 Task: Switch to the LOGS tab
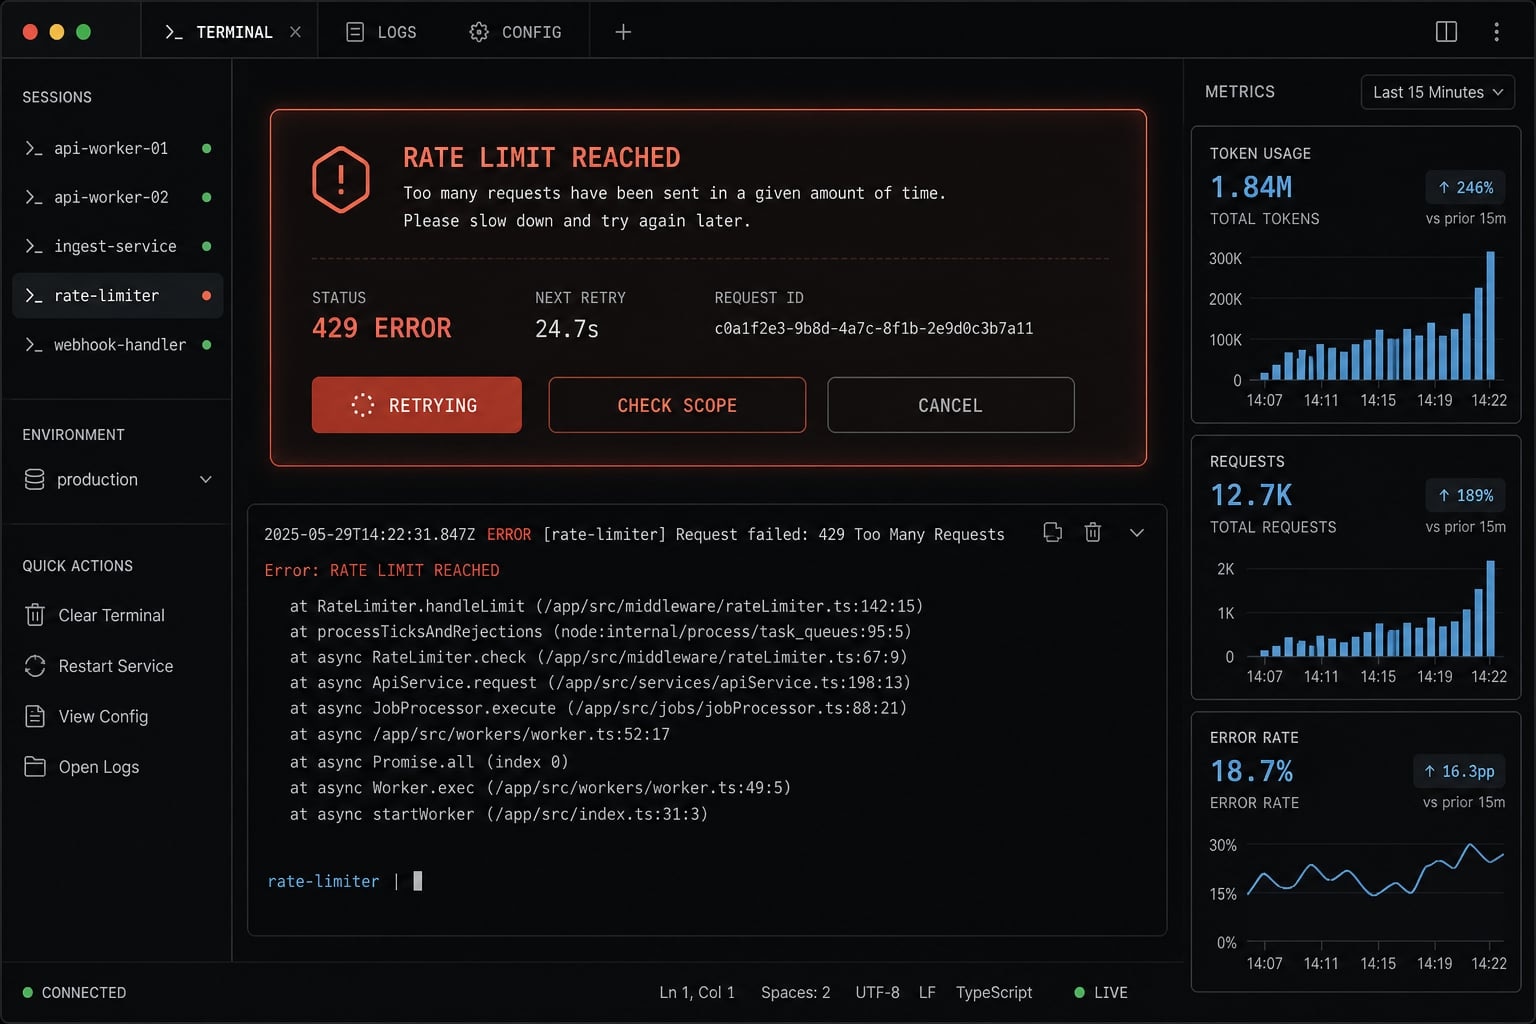click(x=381, y=32)
